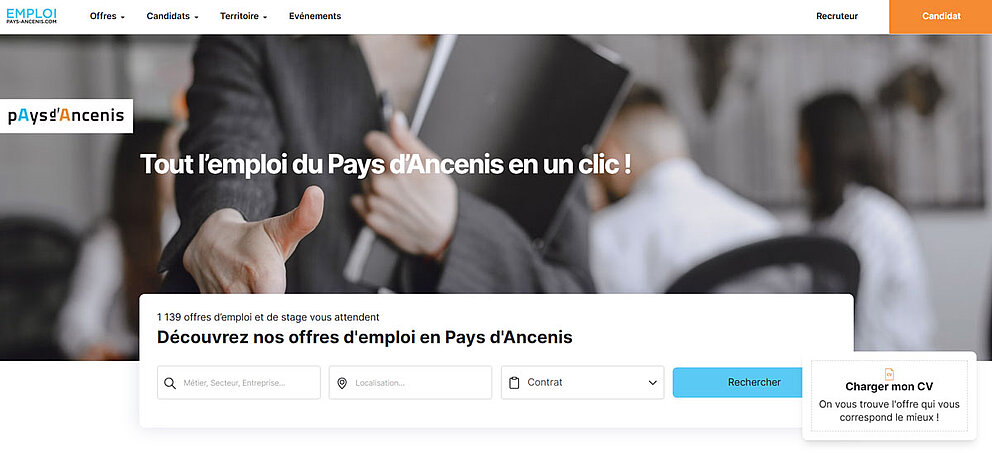Click the Charger mon CV title

889,387
